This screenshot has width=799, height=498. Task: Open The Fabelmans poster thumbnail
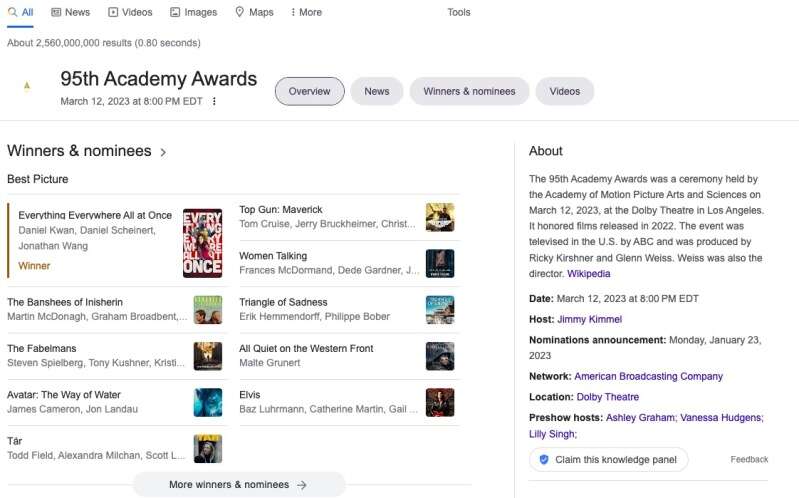(x=208, y=356)
